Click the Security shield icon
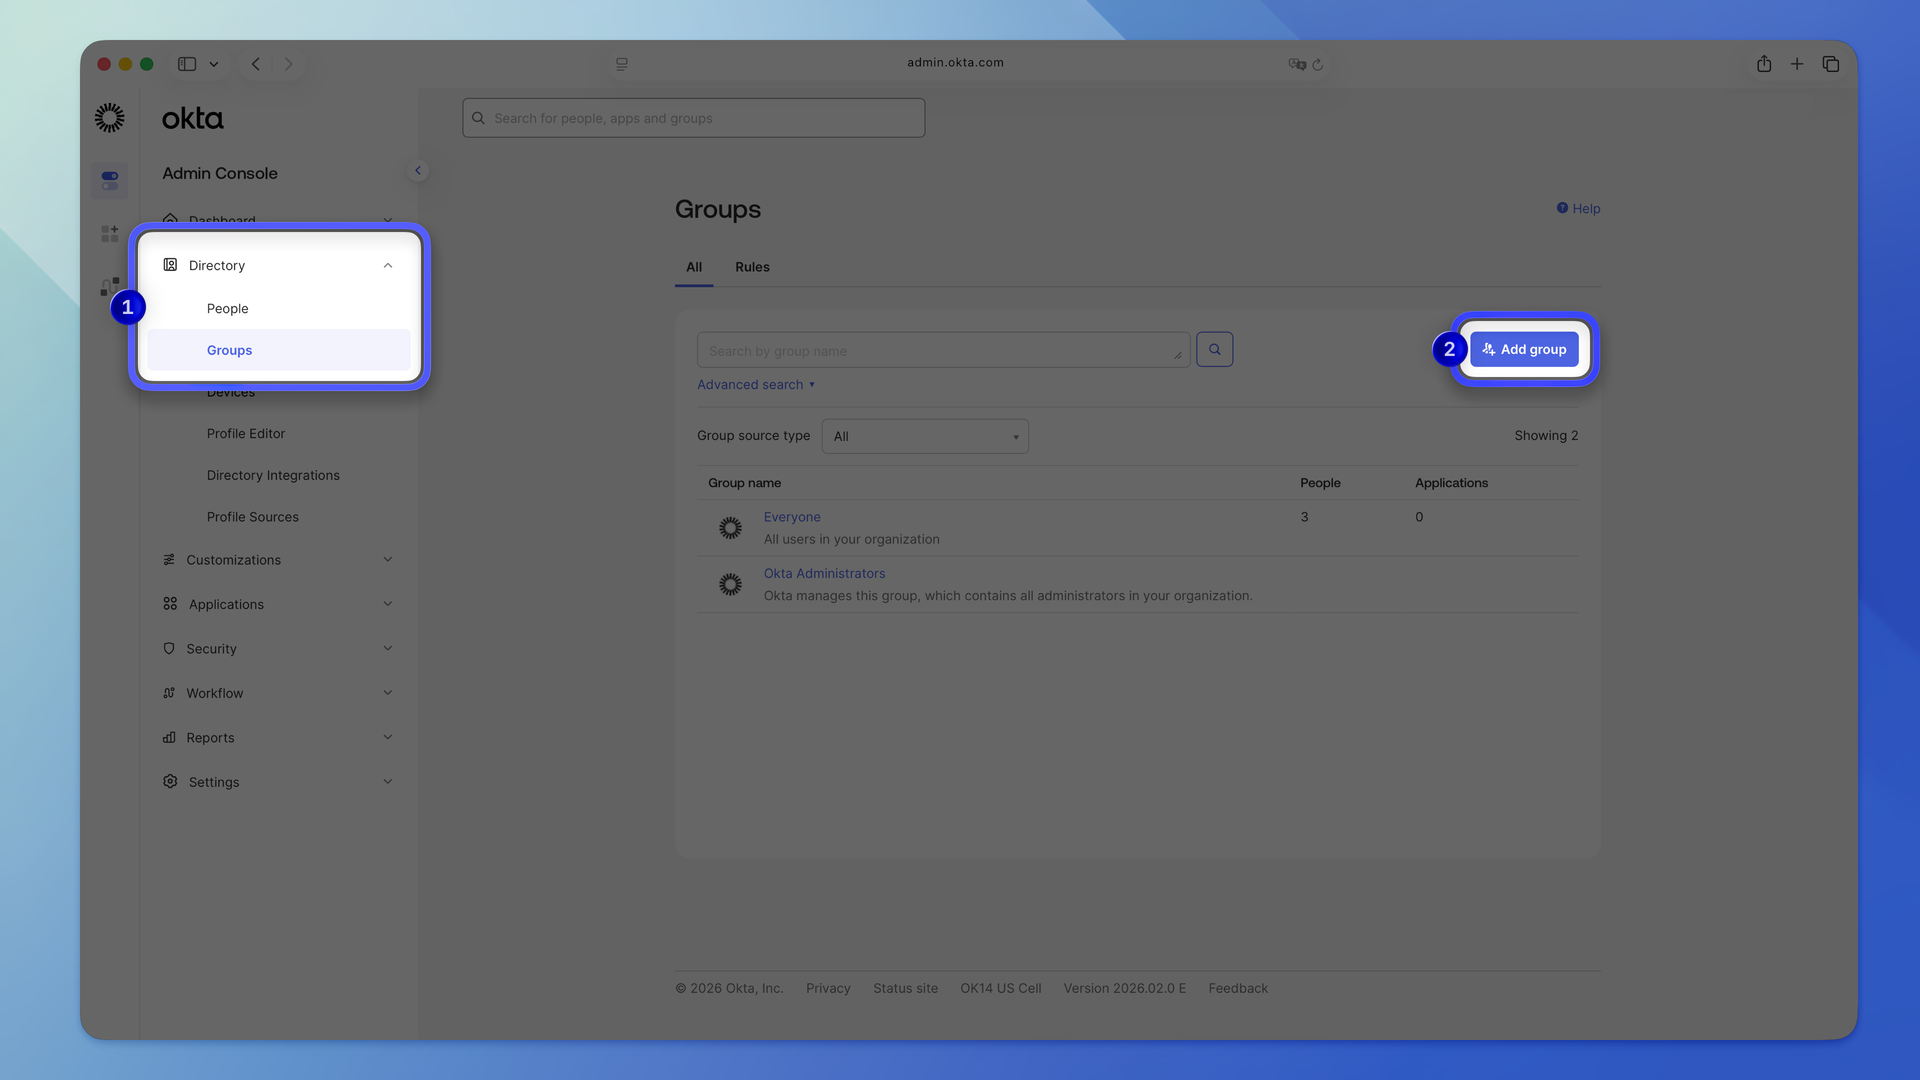The image size is (1920, 1080). (169, 649)
